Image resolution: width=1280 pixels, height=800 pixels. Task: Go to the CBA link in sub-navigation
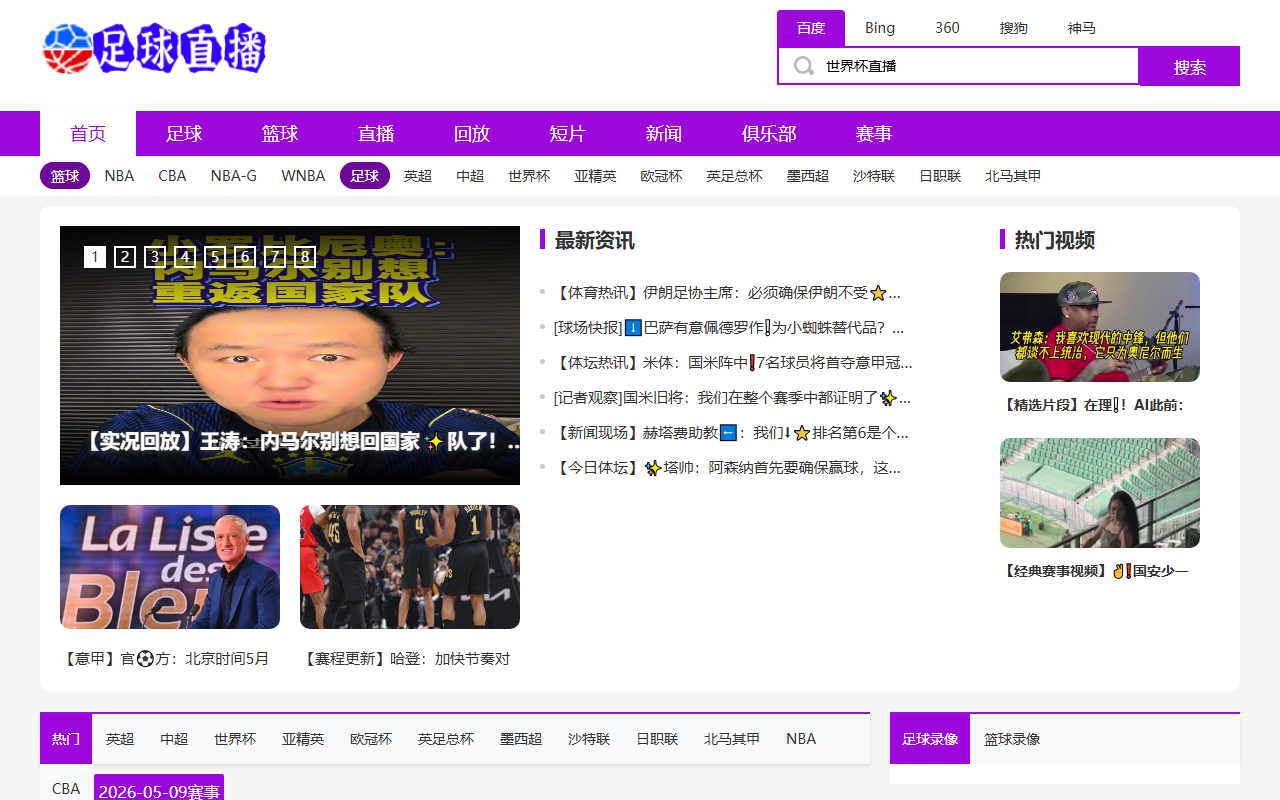click(x=172, y=176)
